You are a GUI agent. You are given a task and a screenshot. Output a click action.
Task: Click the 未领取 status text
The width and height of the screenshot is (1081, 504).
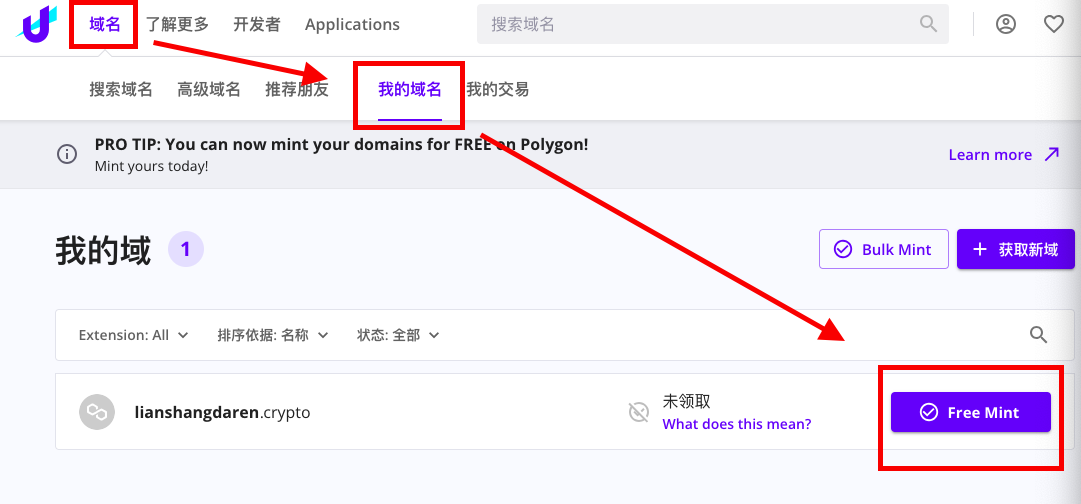tap(687, 401)
